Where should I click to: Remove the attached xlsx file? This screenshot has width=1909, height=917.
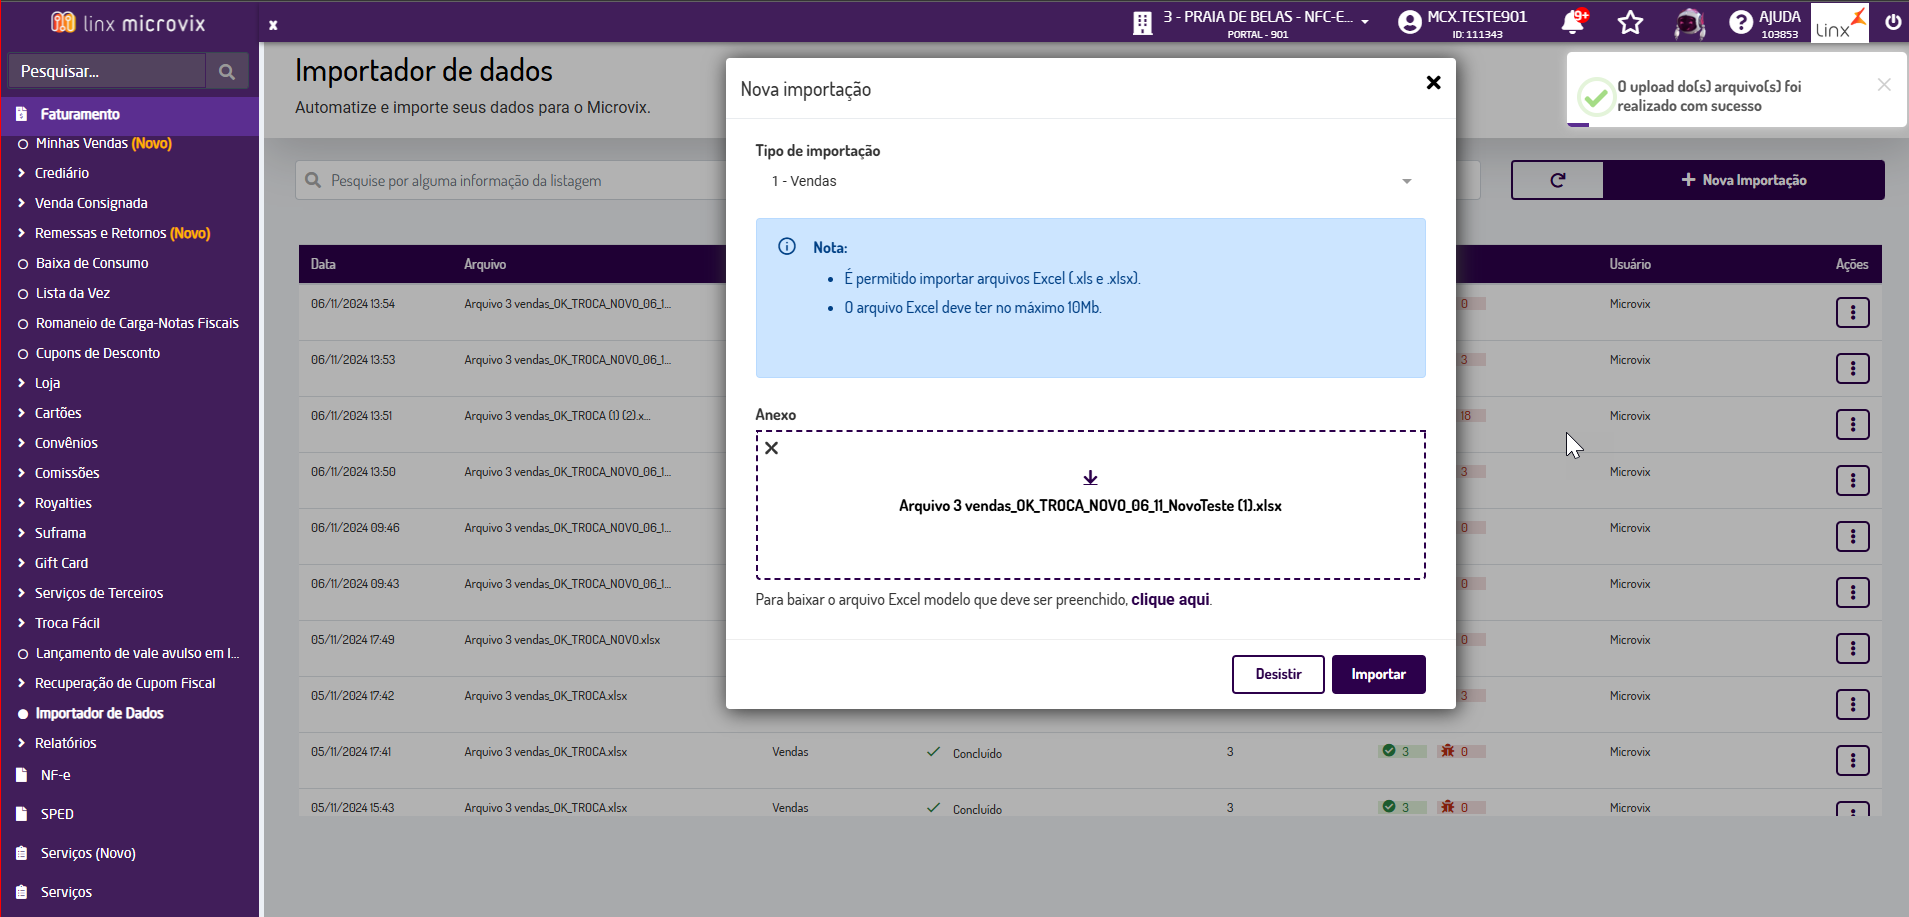point(772,448)
